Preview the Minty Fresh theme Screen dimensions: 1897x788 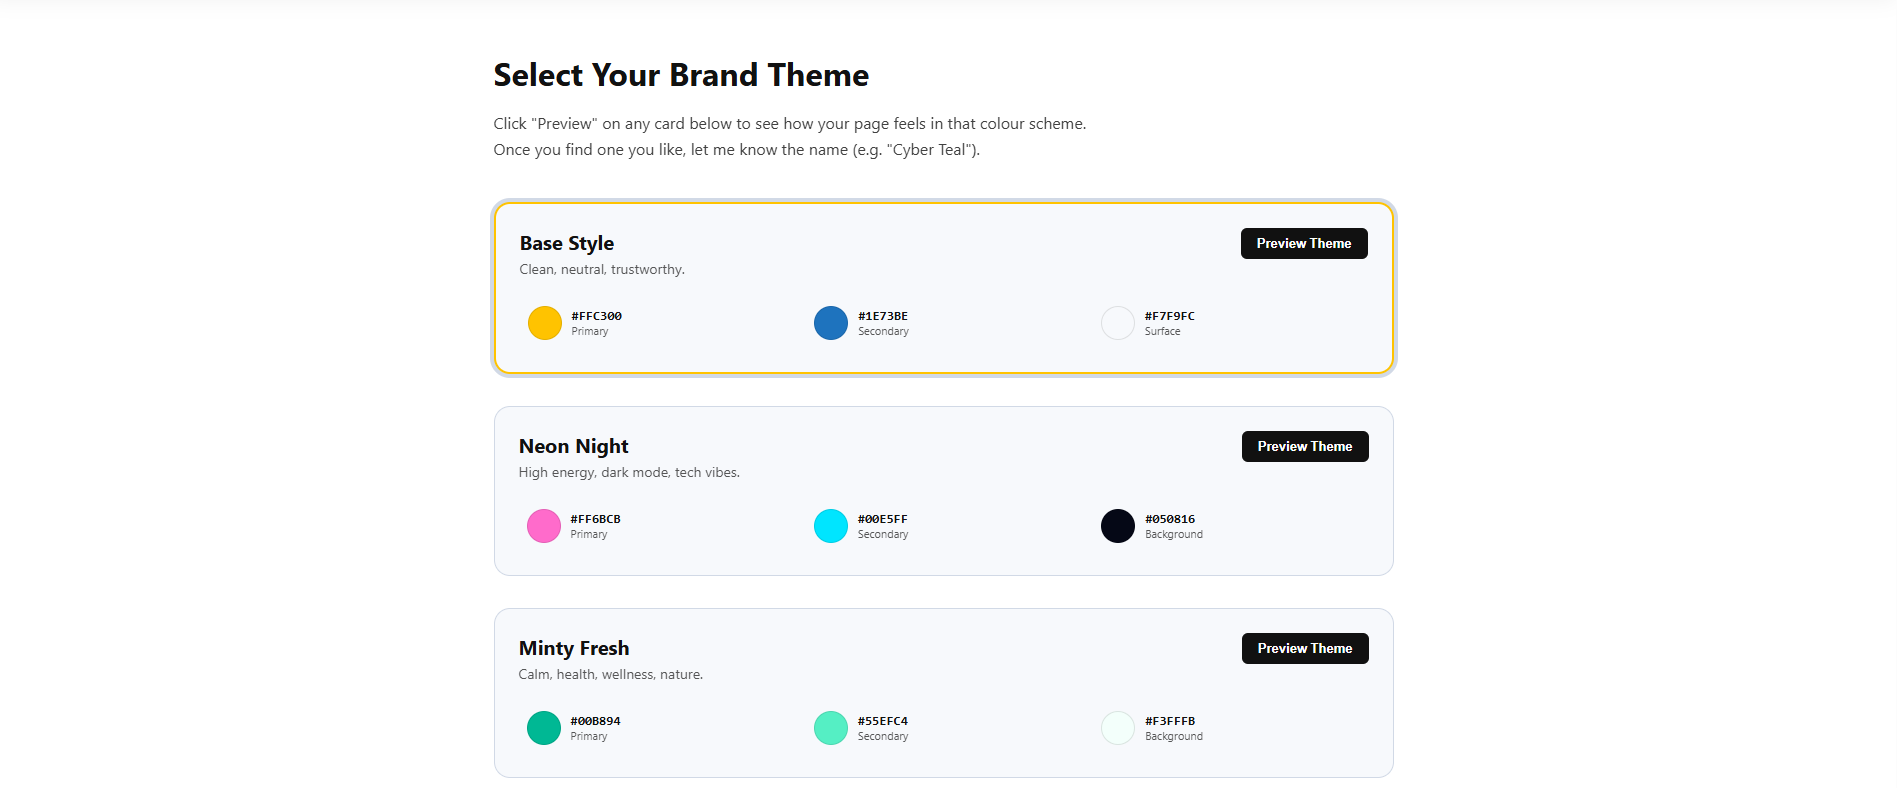click(1305, 648)
